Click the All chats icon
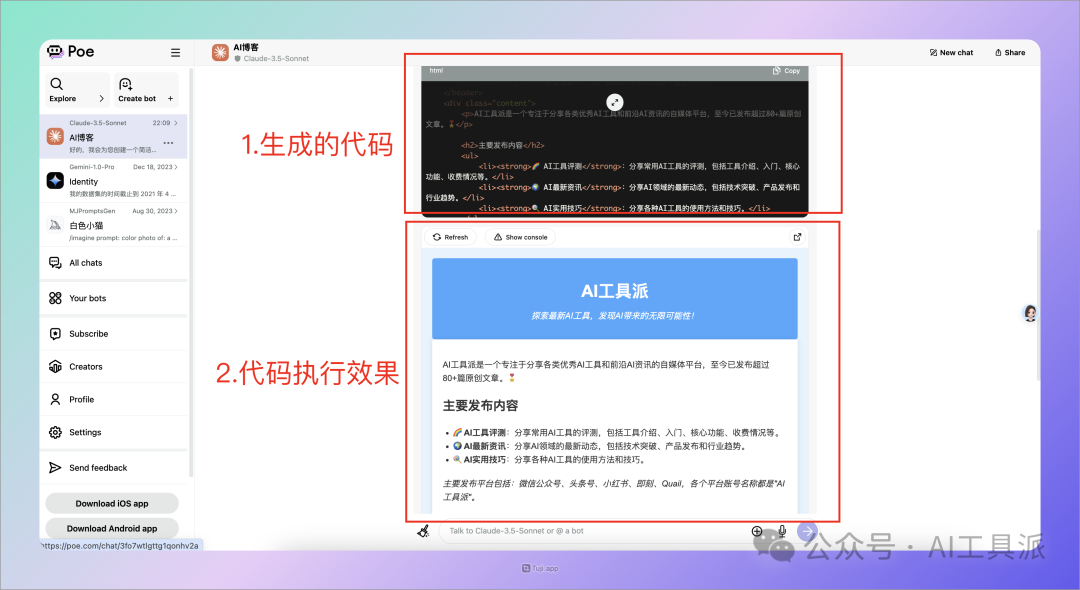The width and height of the screenshot is (1080, 590). [x=55, y=263]
